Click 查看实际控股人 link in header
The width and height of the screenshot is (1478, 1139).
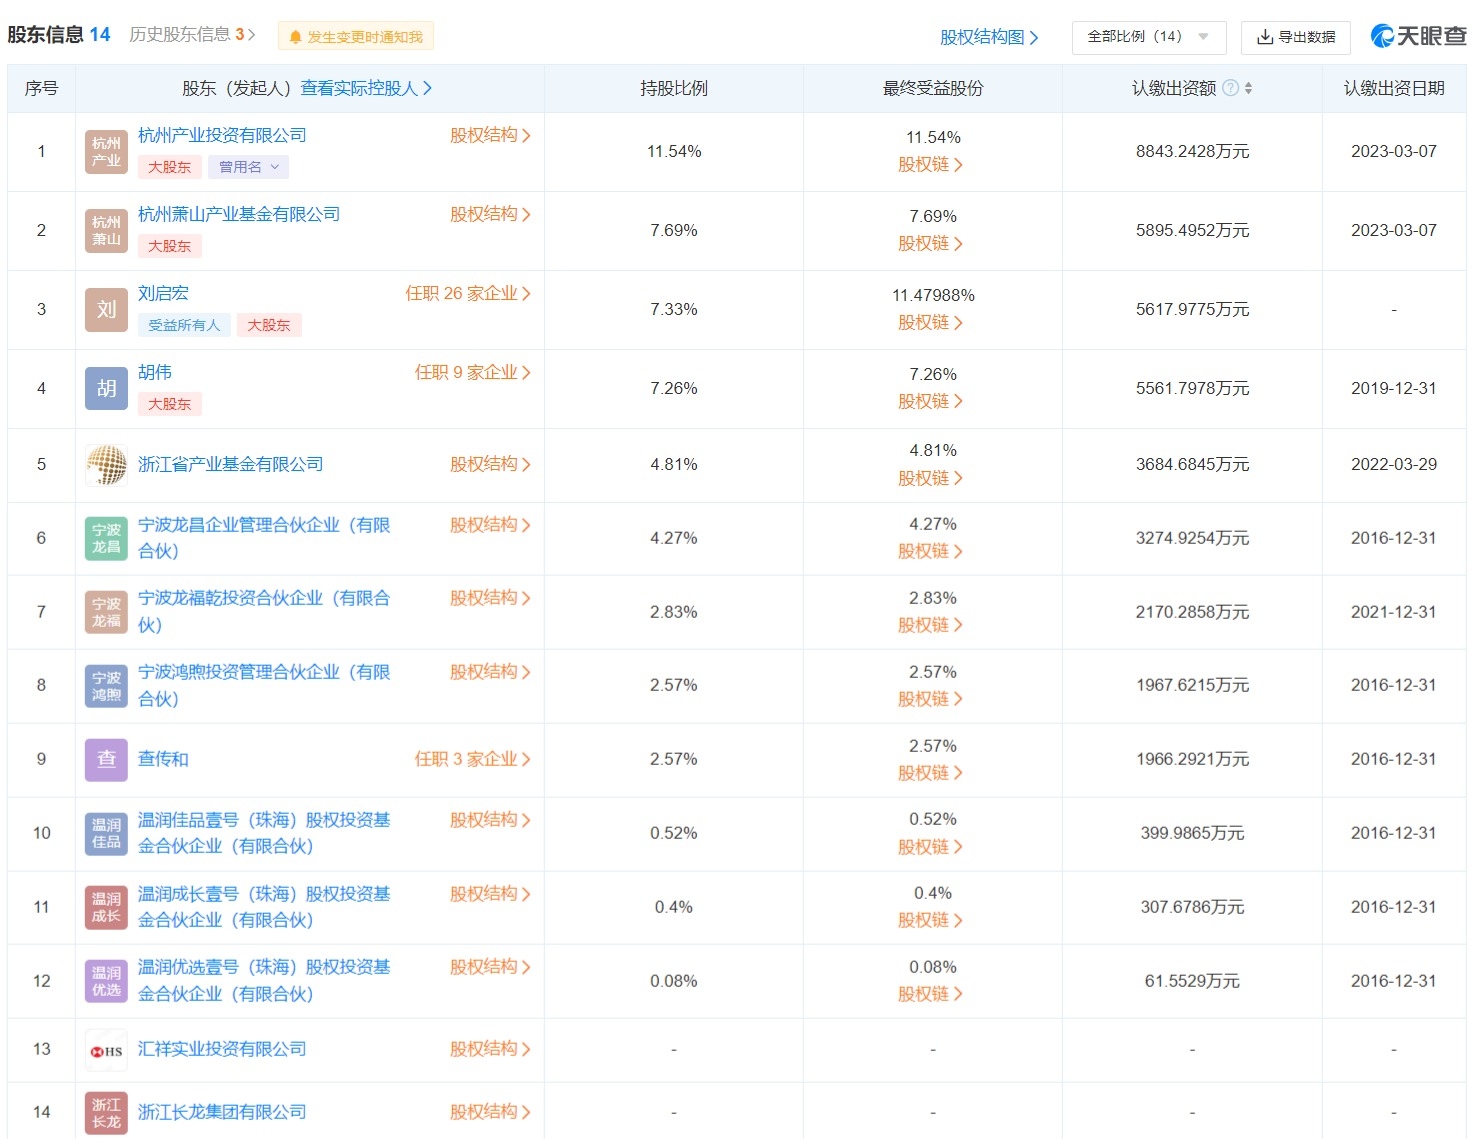pos(366,88)
